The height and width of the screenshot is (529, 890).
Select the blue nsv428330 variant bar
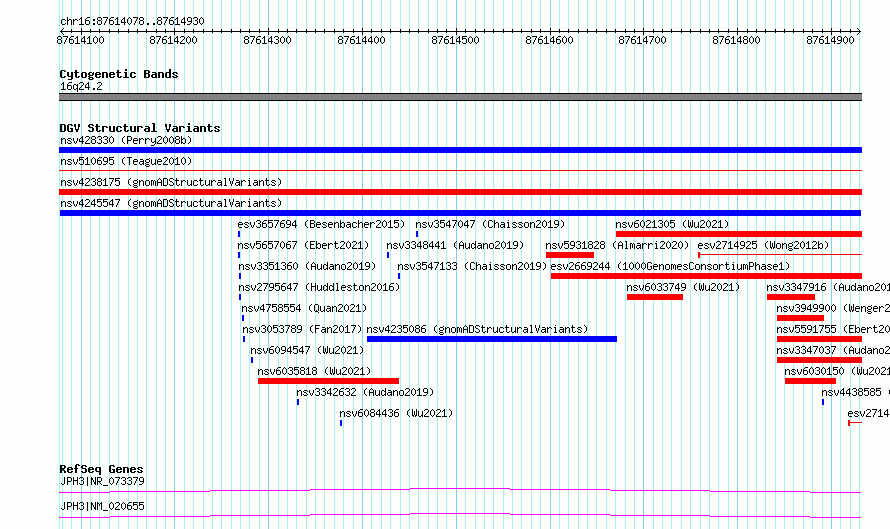click(460, 150)
